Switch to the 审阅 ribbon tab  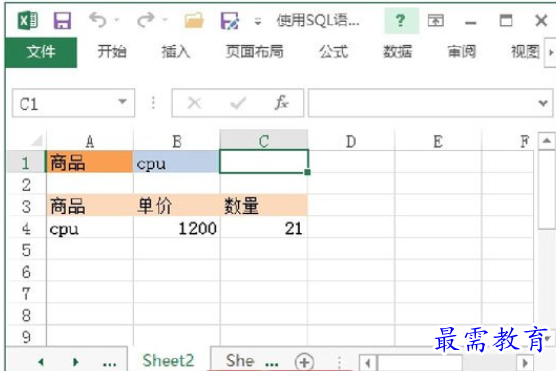(461, 52)
